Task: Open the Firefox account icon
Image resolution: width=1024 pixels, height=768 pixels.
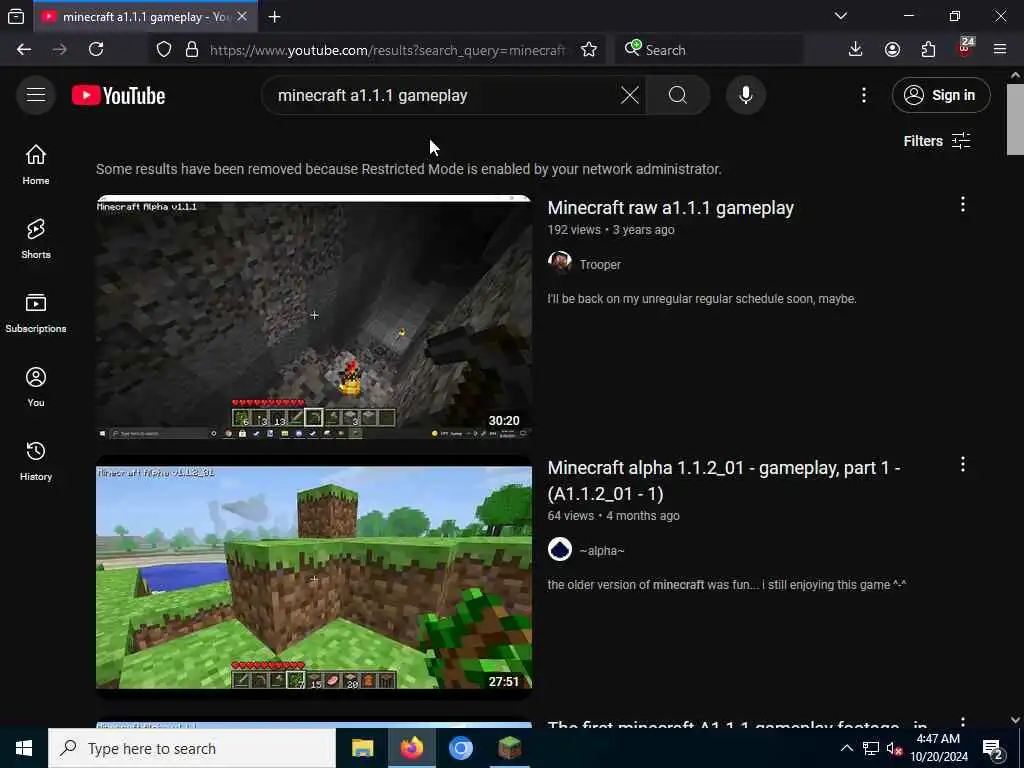Action: tap(892, 50)
